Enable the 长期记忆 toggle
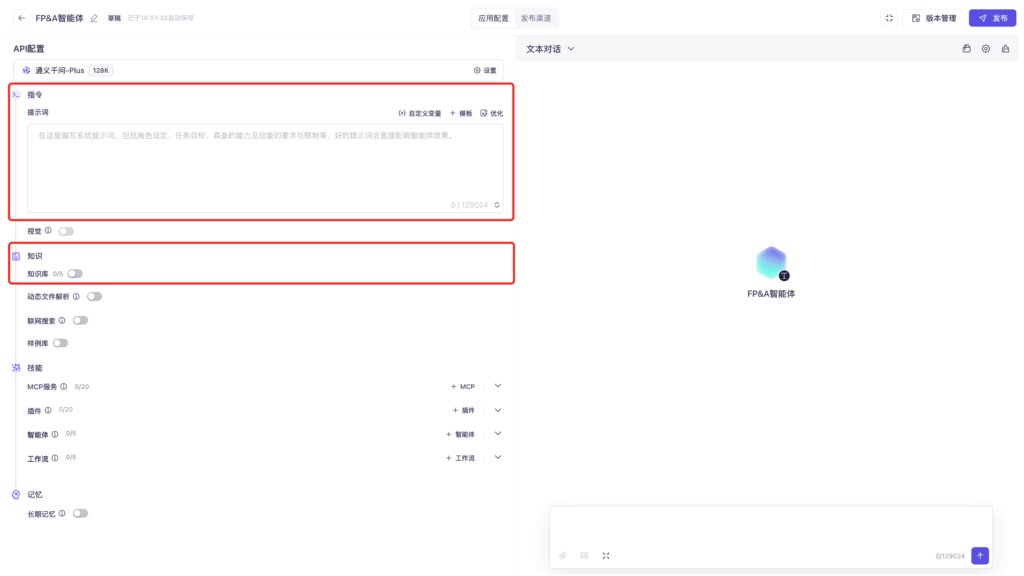This screenshot has height=576, width=1024. point(80,513)
